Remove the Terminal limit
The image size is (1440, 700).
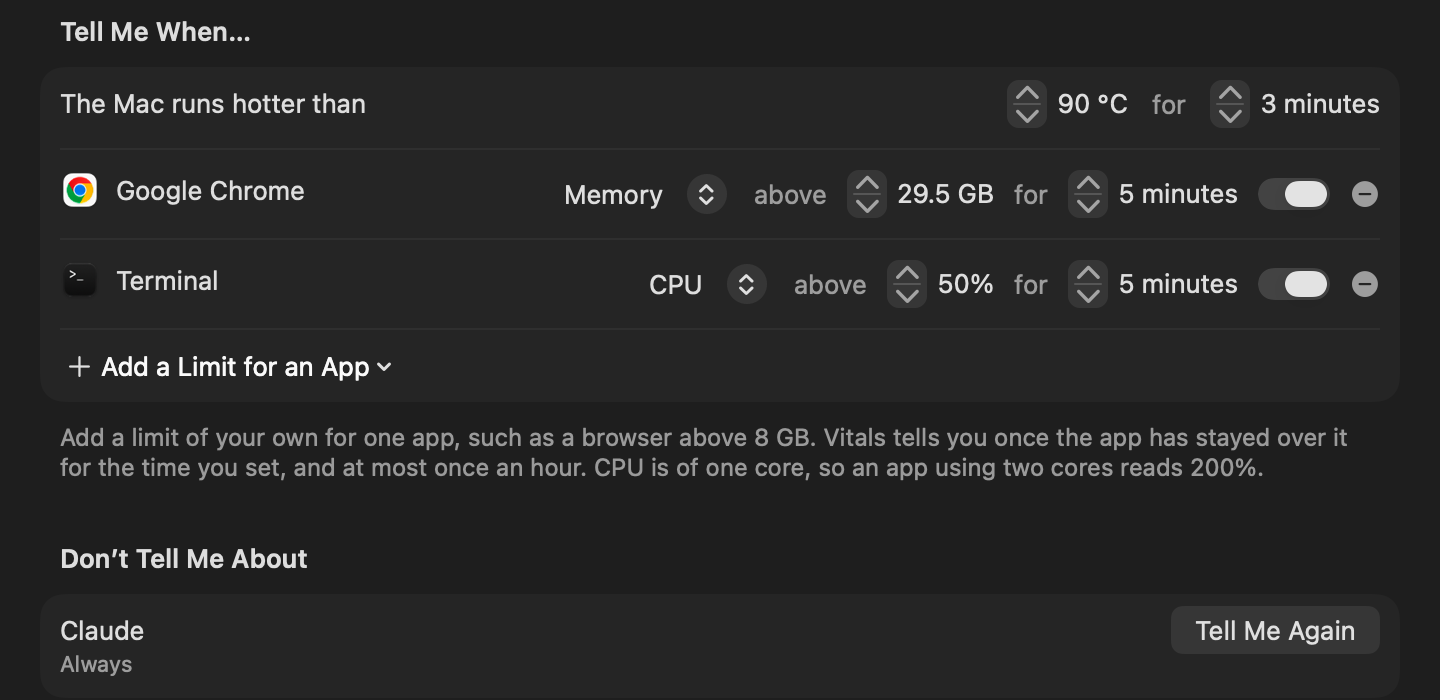(1365, 284)
